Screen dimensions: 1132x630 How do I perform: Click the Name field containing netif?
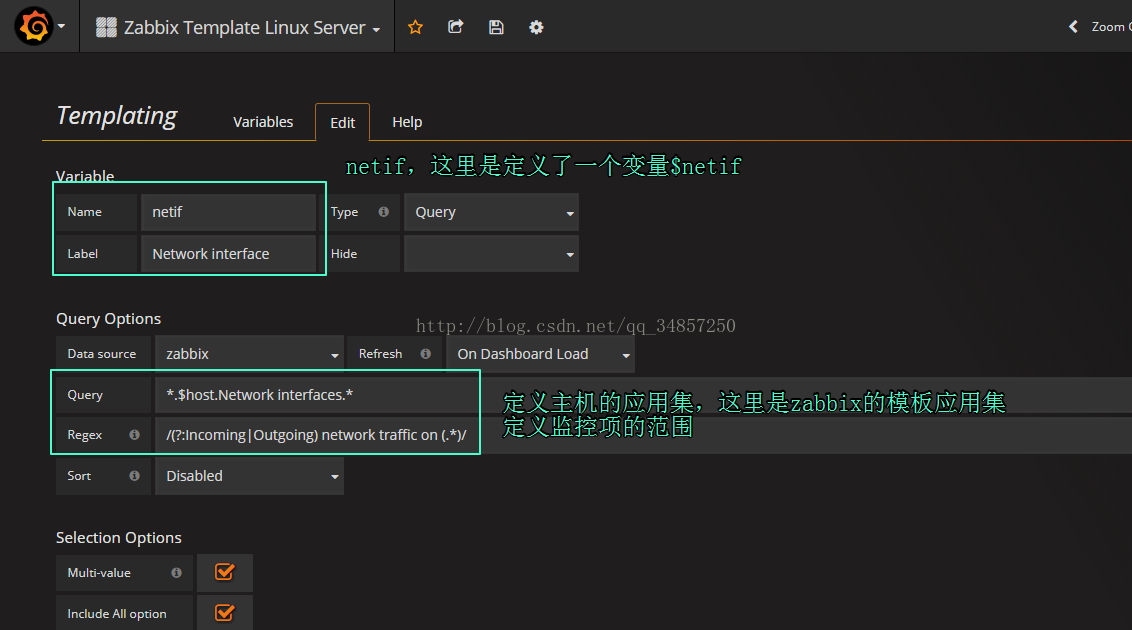click(228, 212)
